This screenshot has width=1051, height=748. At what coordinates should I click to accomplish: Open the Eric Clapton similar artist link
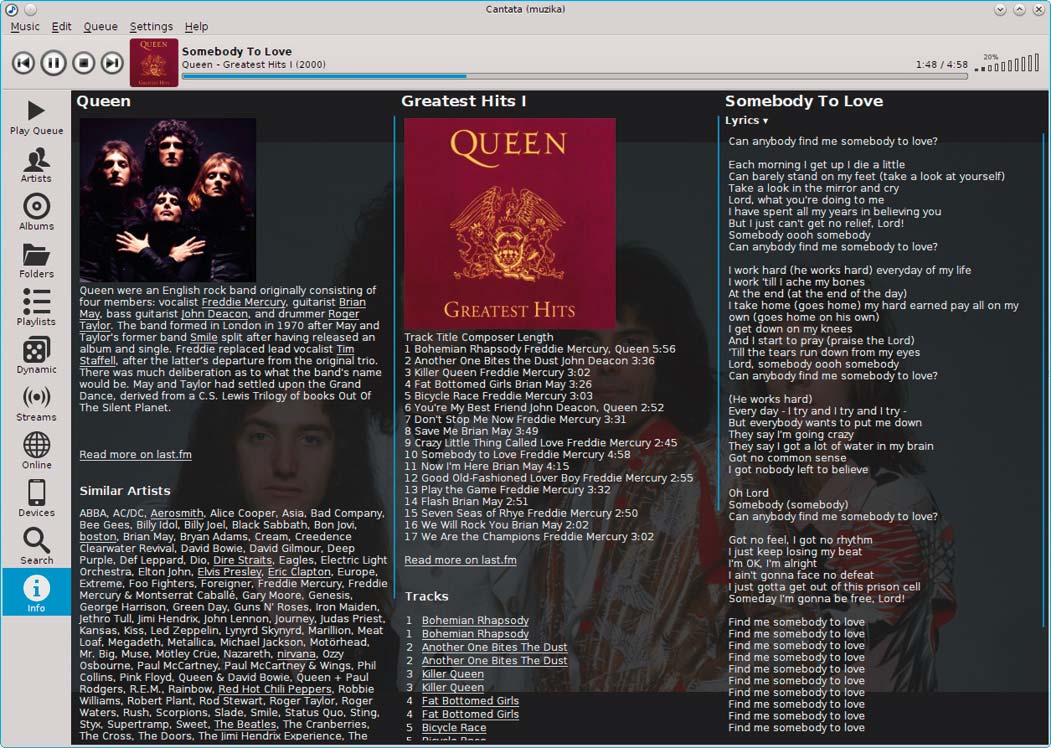[x=299, y=572]
